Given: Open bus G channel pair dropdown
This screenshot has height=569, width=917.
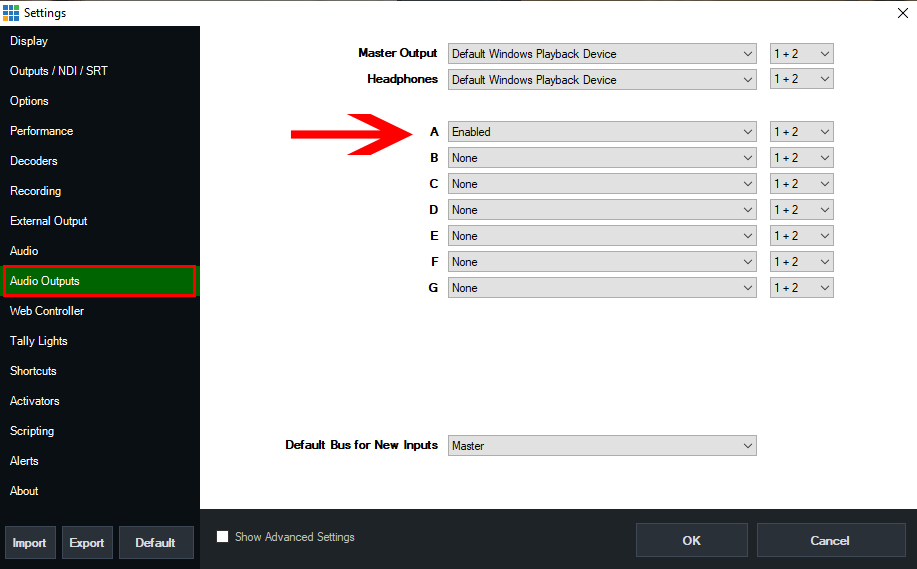Looking at the screenshot, I should [801, 288].
